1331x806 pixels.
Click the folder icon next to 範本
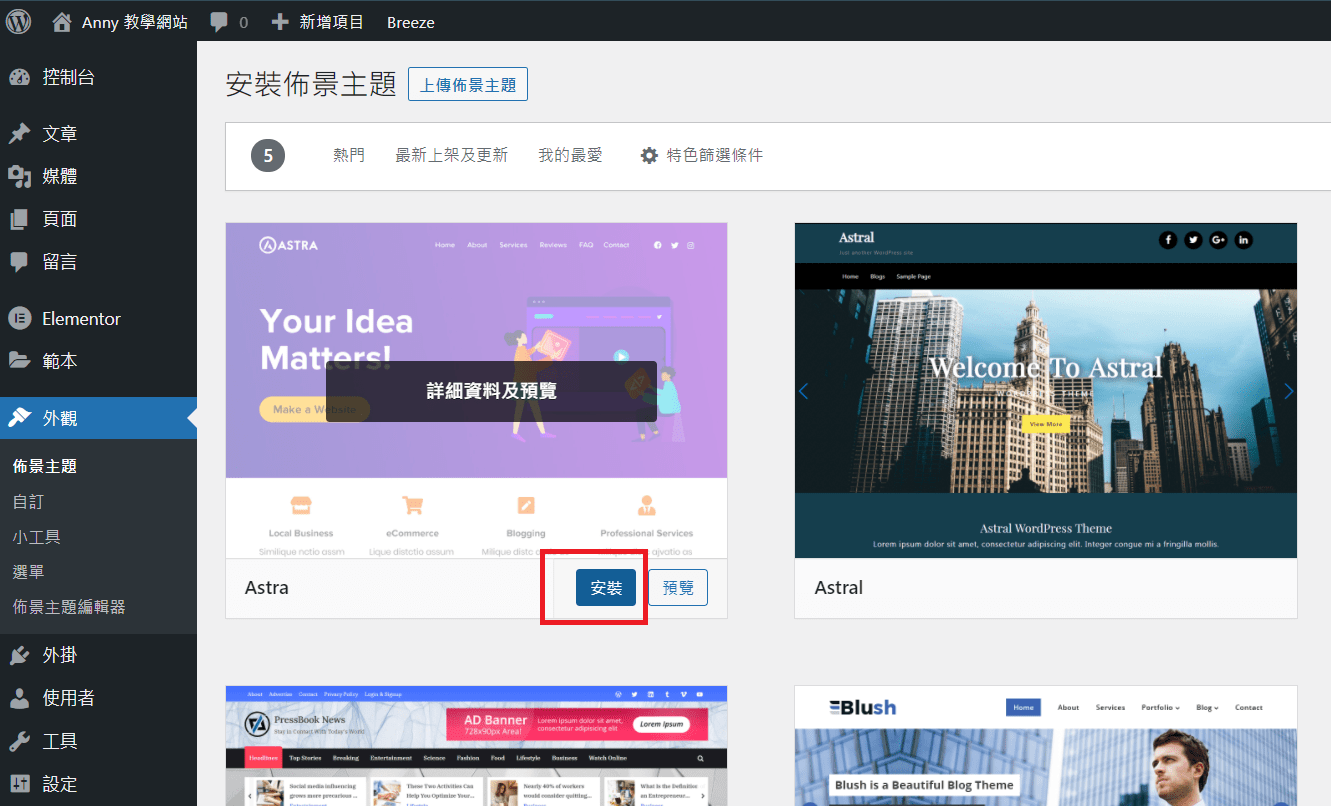19,361
